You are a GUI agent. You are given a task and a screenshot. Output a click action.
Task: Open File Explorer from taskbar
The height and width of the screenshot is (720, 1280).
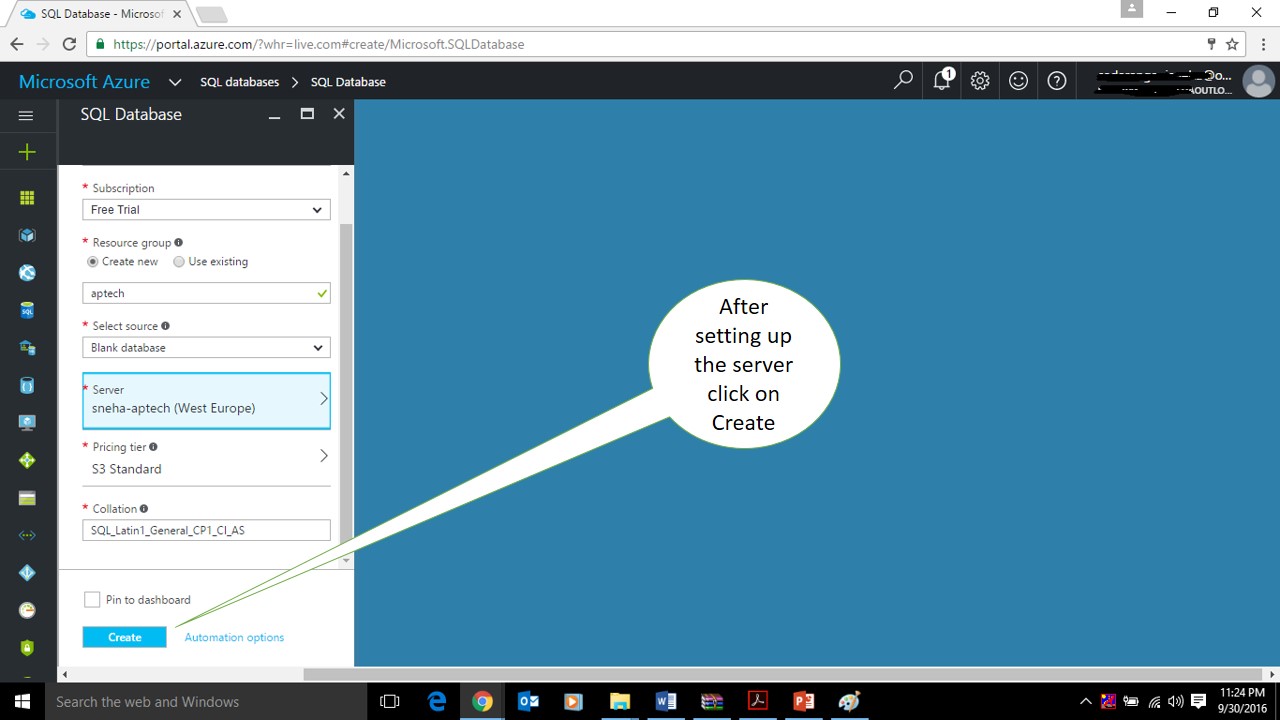tap(620, 701)
